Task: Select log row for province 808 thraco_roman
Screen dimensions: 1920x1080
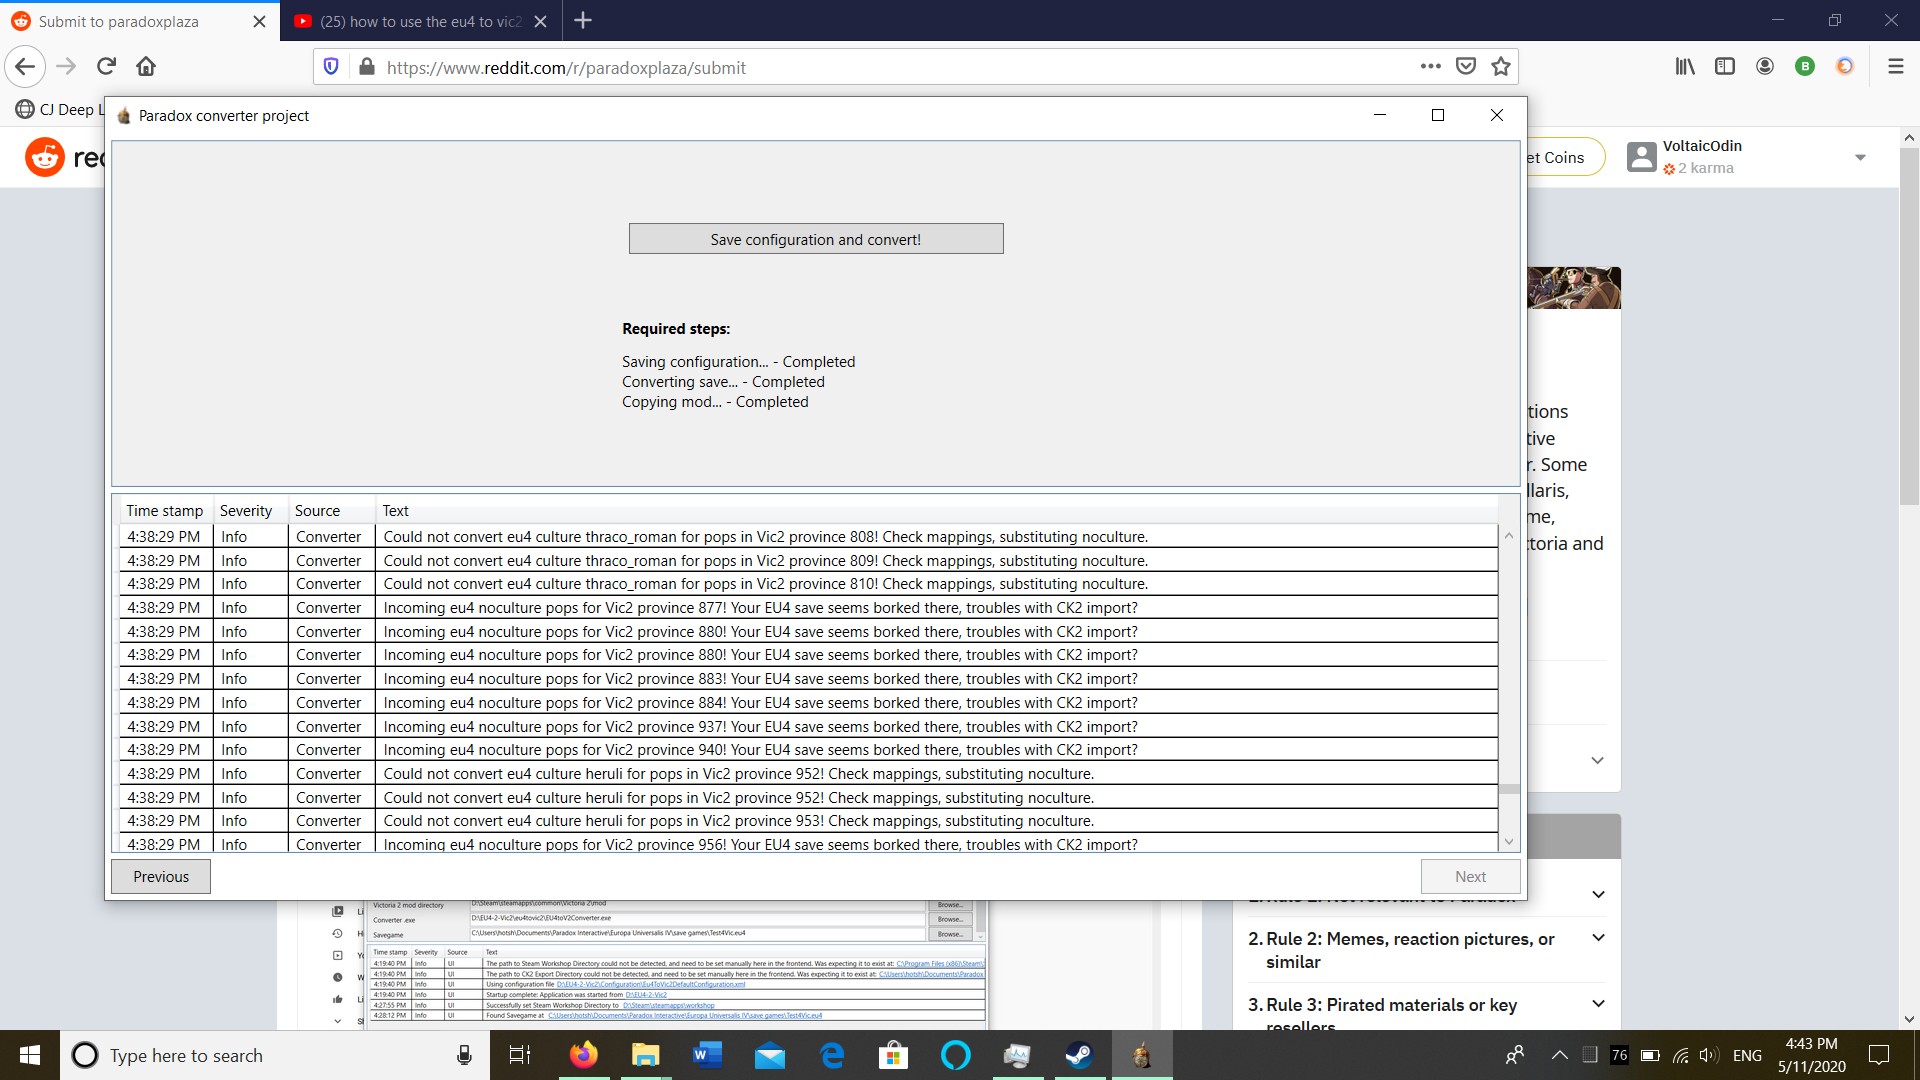Action: coord(808,537)
